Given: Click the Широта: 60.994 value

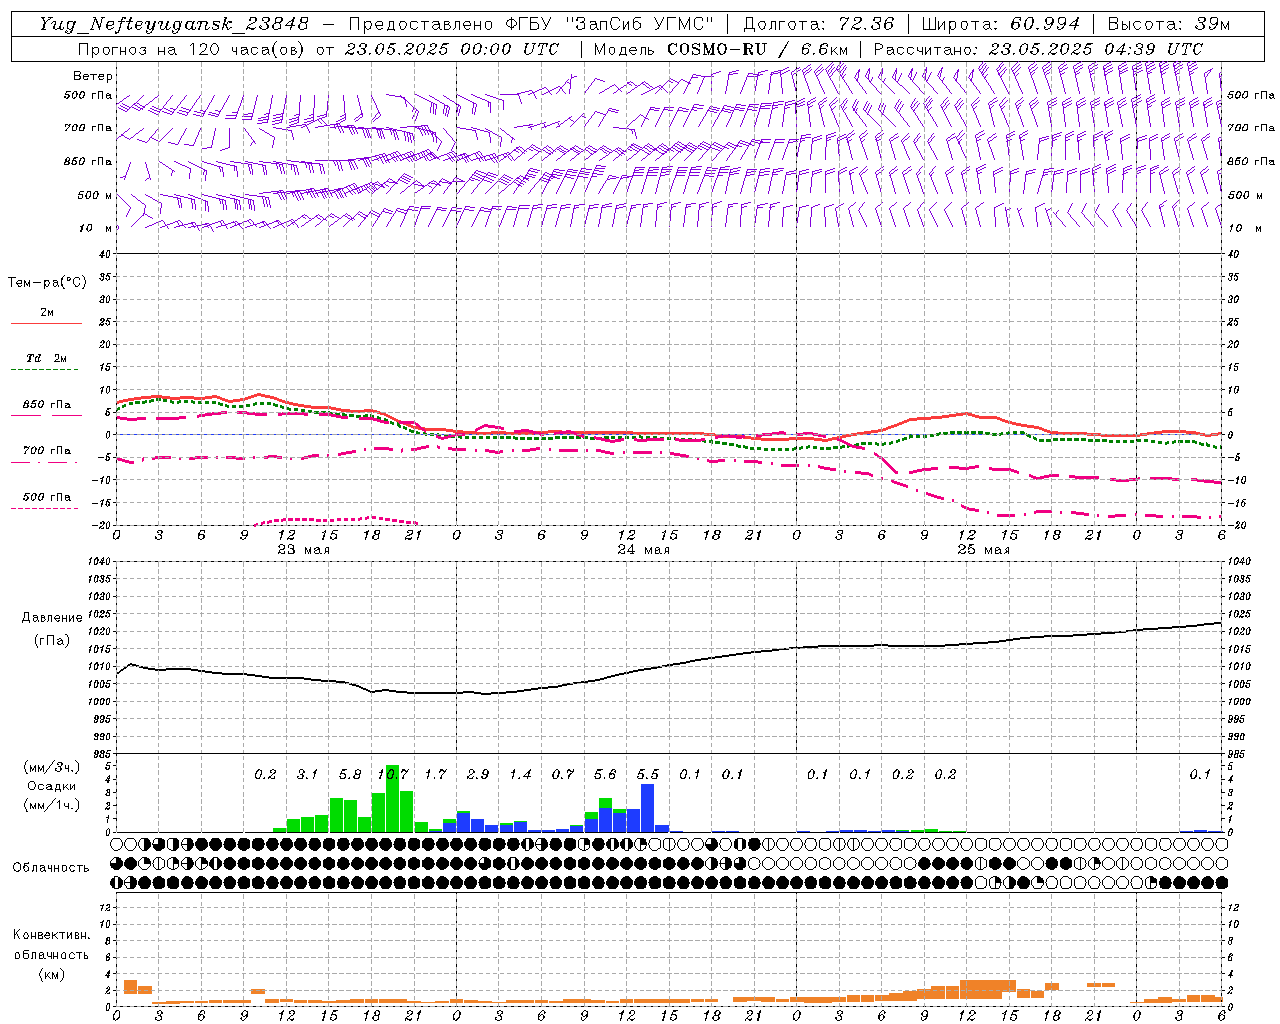Looking at the screenshot, I should click(1000, 25).
